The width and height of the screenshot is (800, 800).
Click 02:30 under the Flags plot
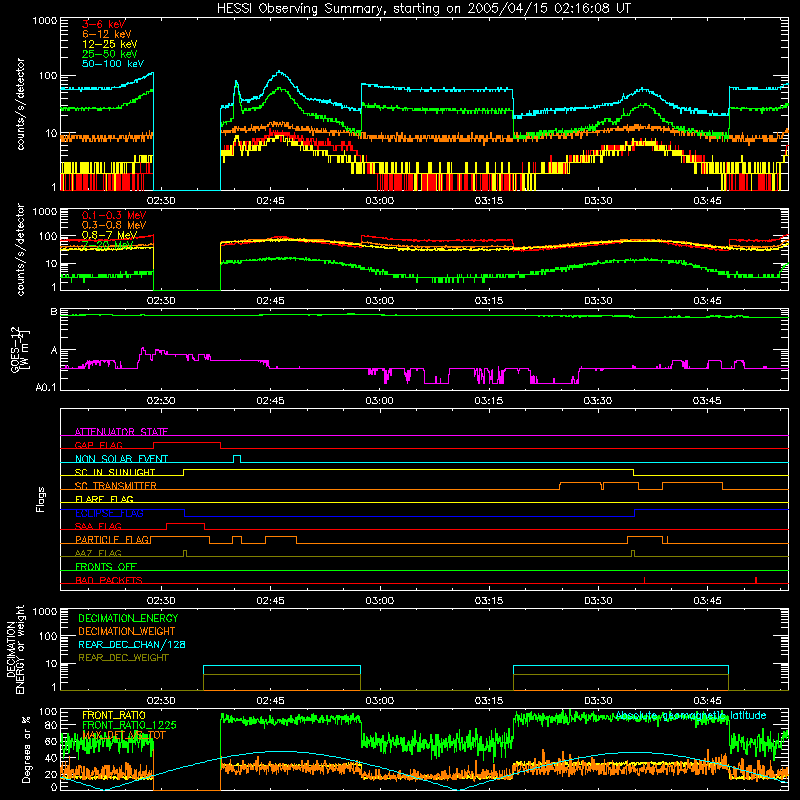tap(161, 601)
